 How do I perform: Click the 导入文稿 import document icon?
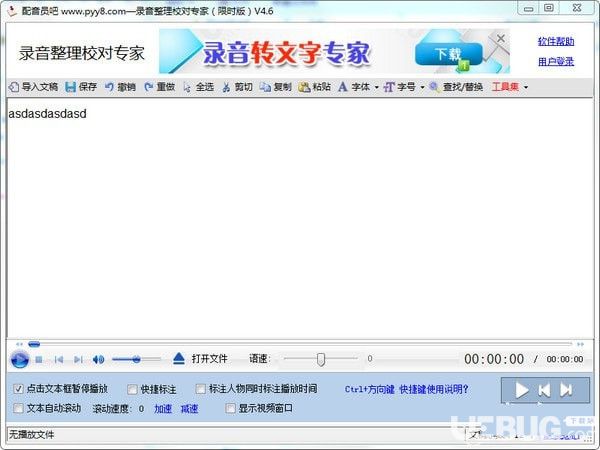coord(14,87)
